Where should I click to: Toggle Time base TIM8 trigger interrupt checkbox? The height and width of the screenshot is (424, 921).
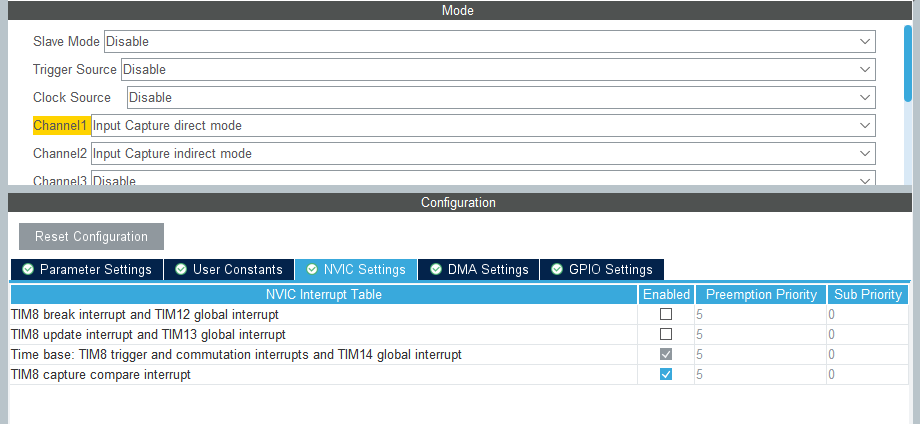666,354
